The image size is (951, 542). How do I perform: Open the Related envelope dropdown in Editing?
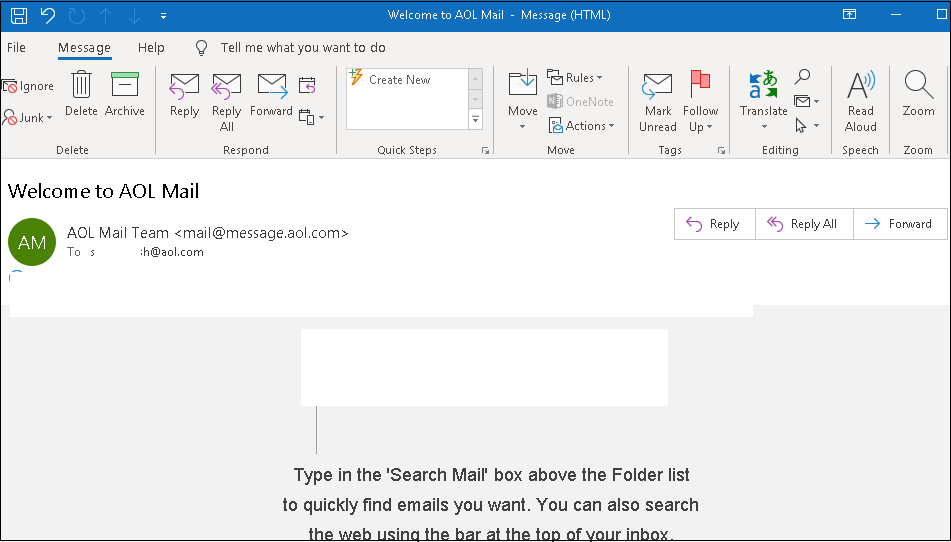click(807, 101)
